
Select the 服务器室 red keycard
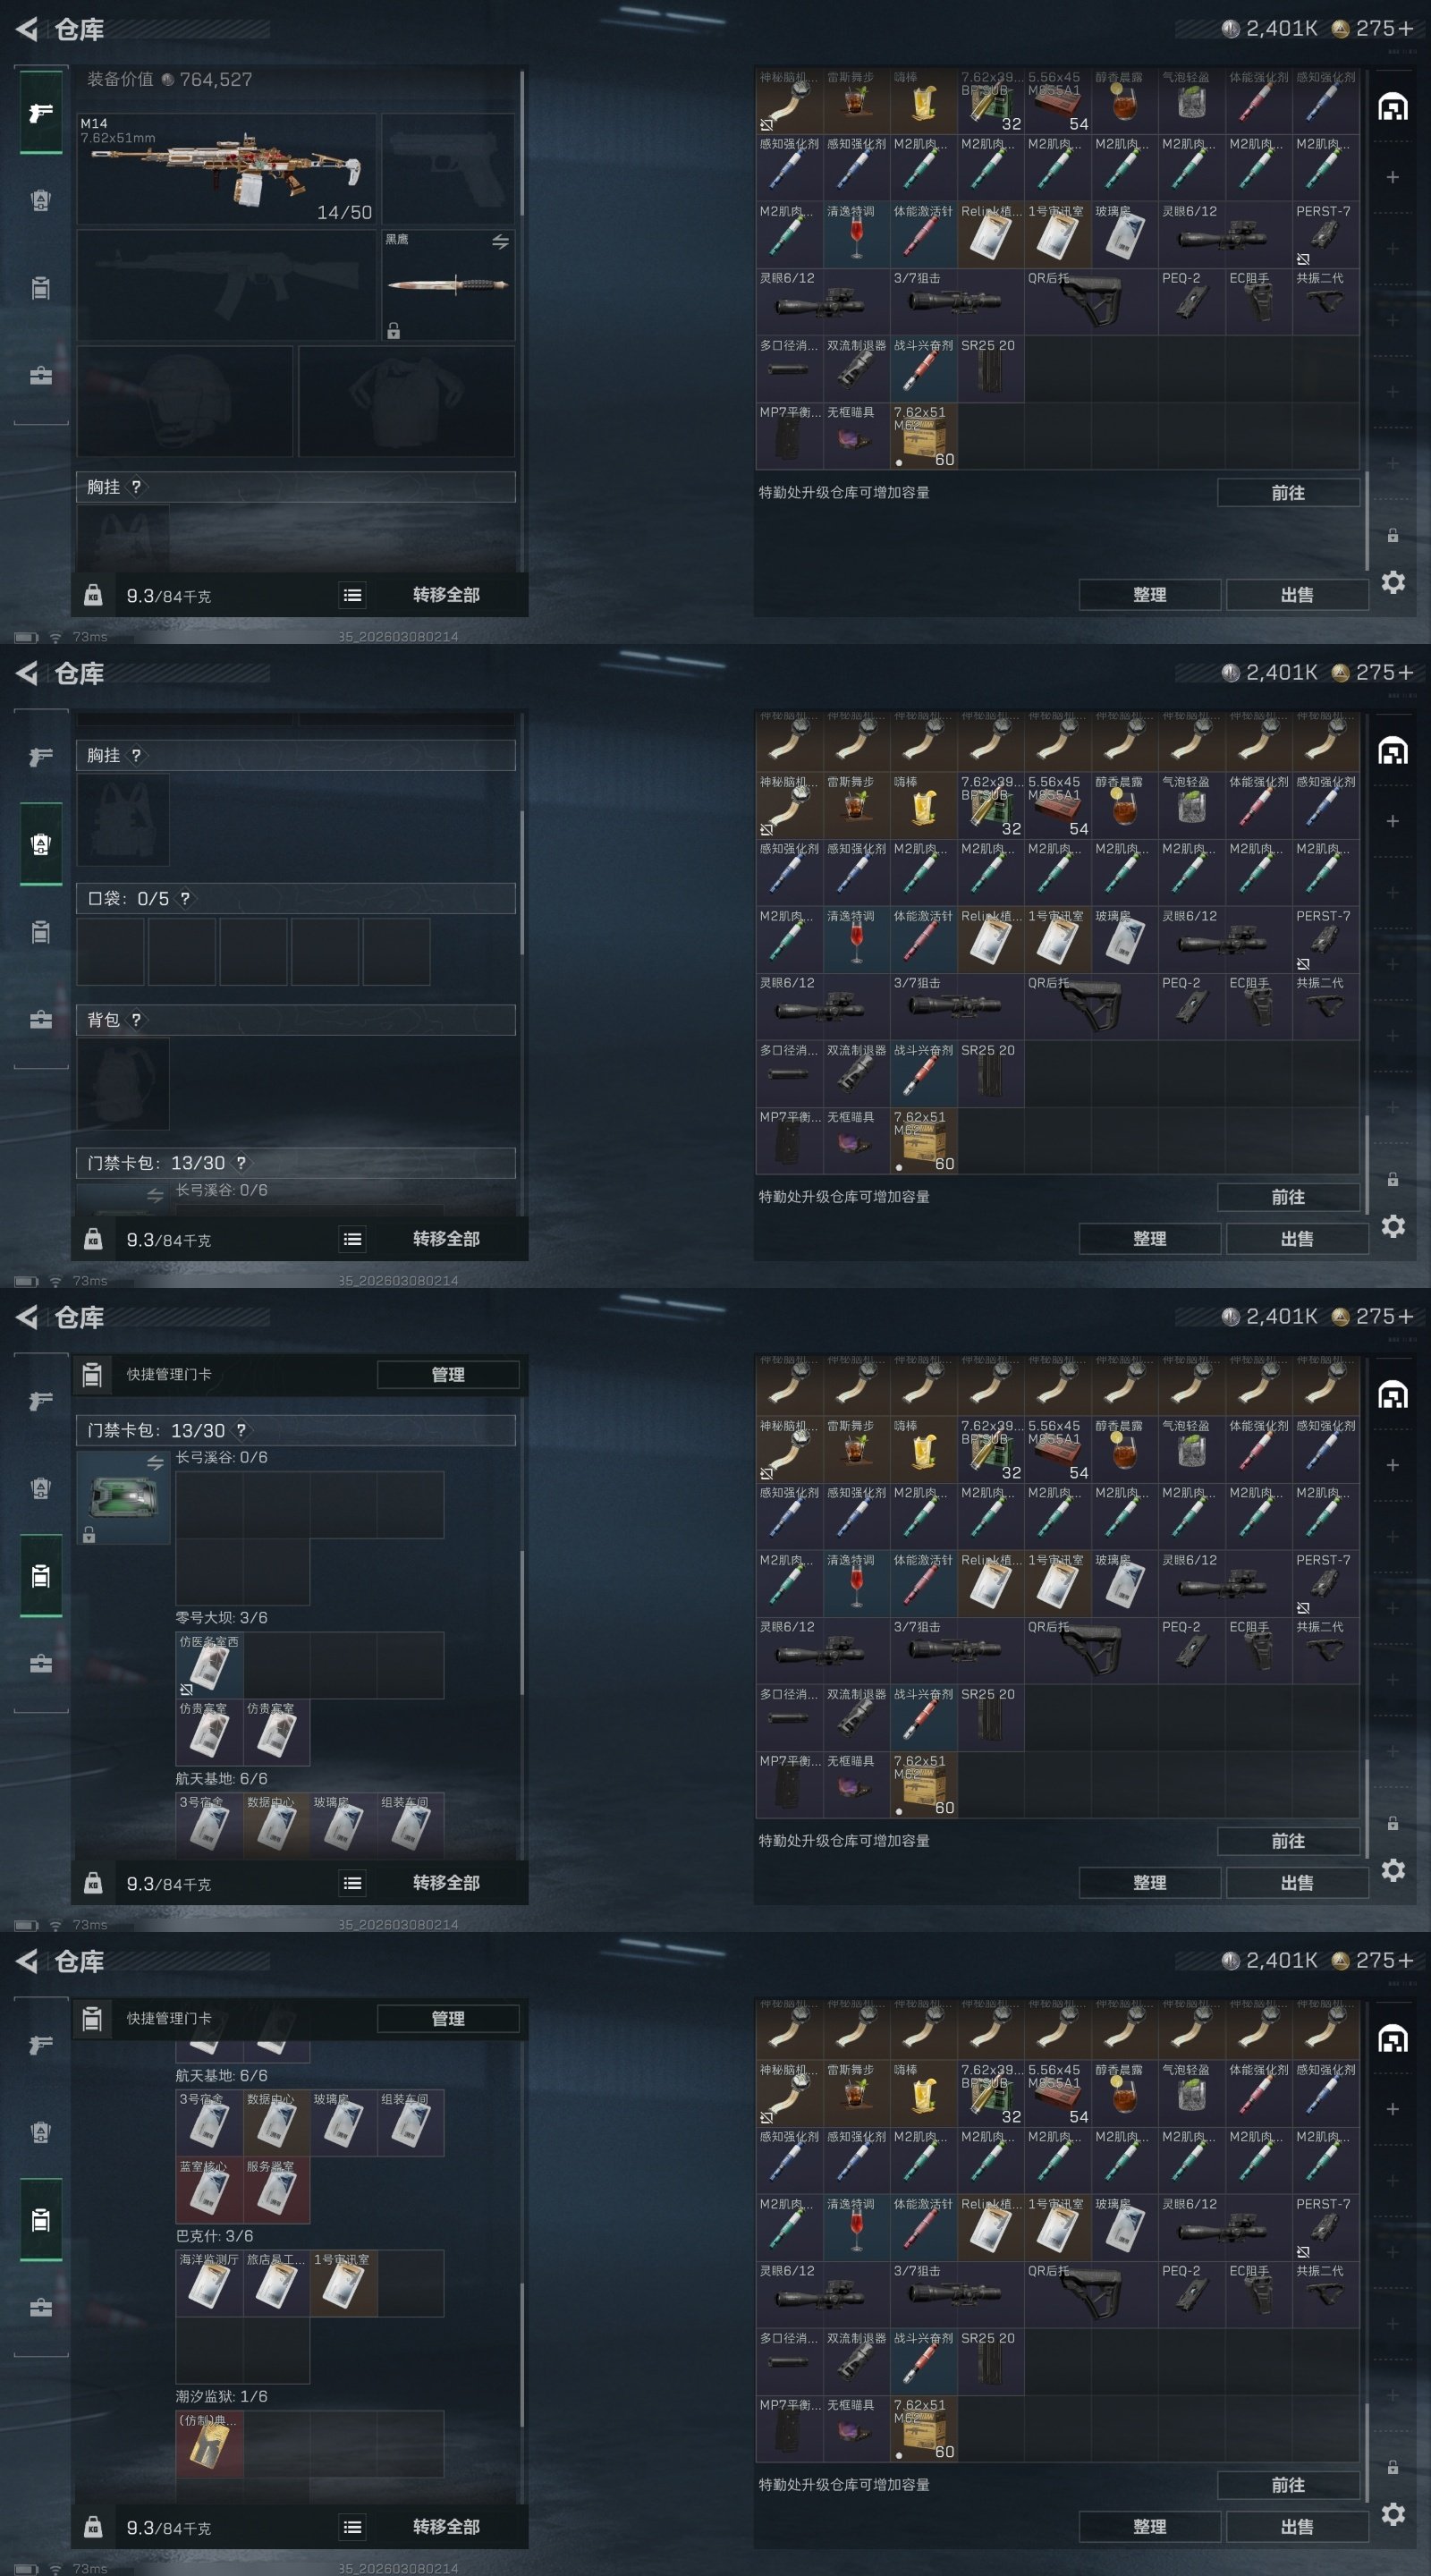pyautogui.click(x=276, y=2189)
